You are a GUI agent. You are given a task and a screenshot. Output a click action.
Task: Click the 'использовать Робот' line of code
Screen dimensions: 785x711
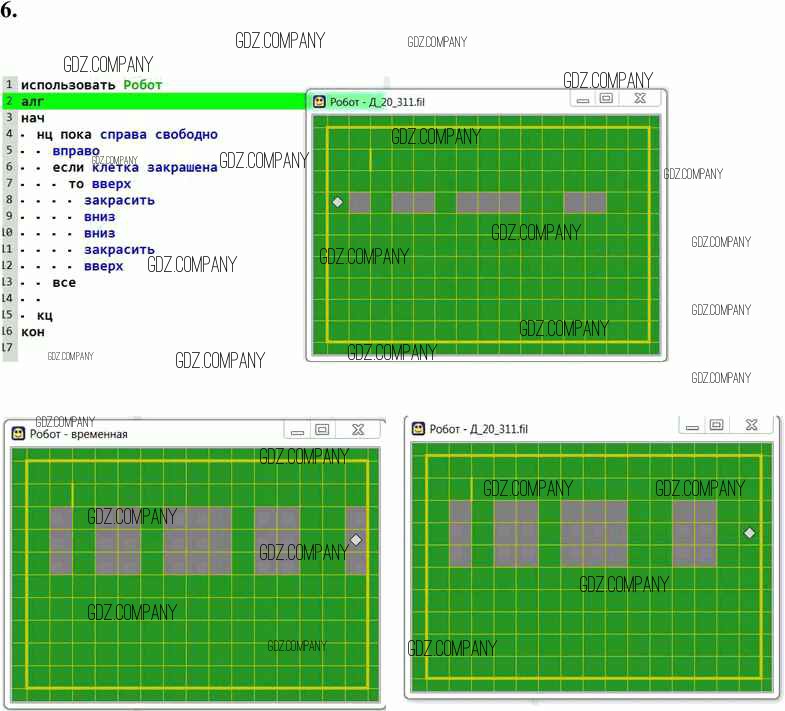[91, 85]
